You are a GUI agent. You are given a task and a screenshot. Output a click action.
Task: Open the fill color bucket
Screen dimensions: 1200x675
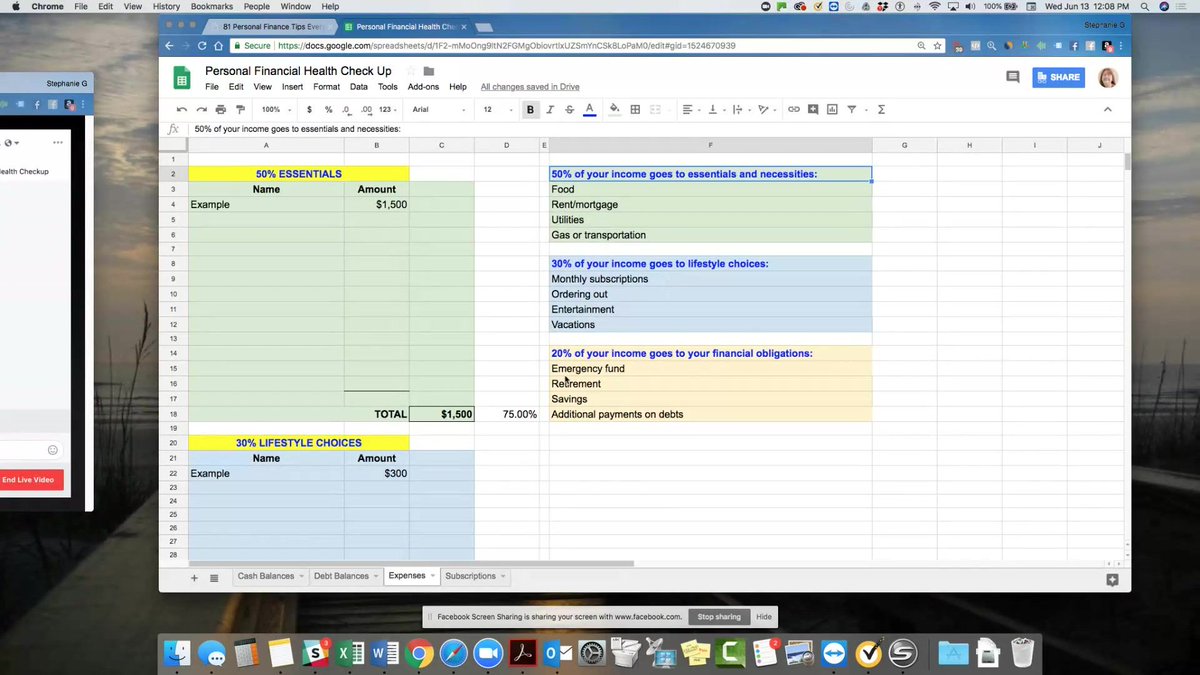click(x=615, y=109)
